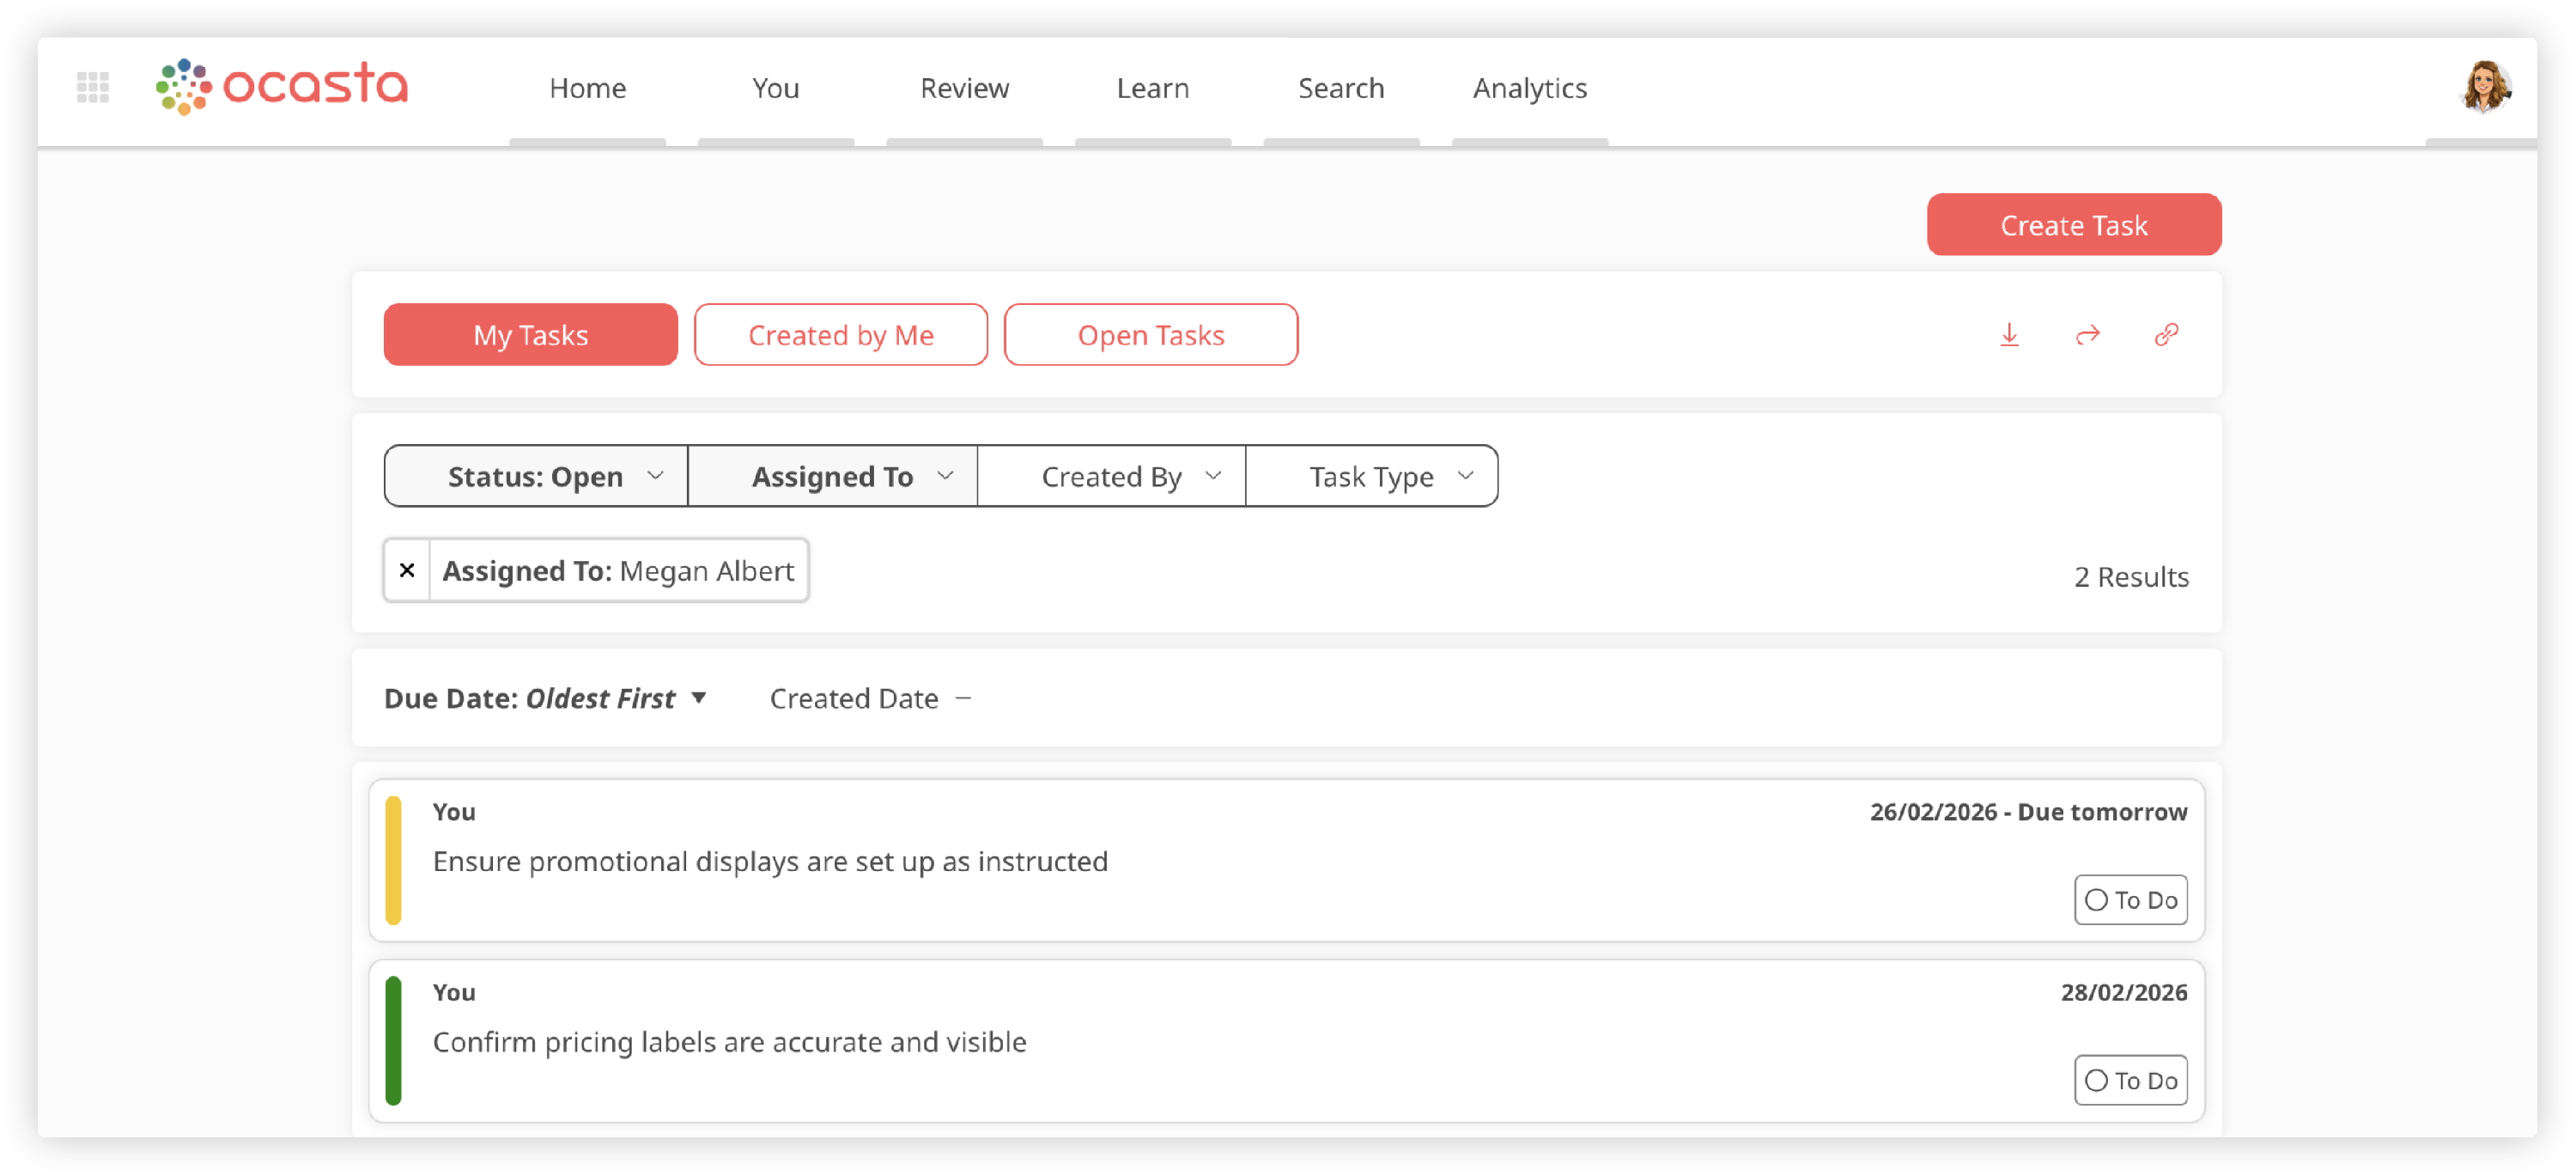Open the user profile avatar
2576x1176 pixels.
[x=2484, y=87]
